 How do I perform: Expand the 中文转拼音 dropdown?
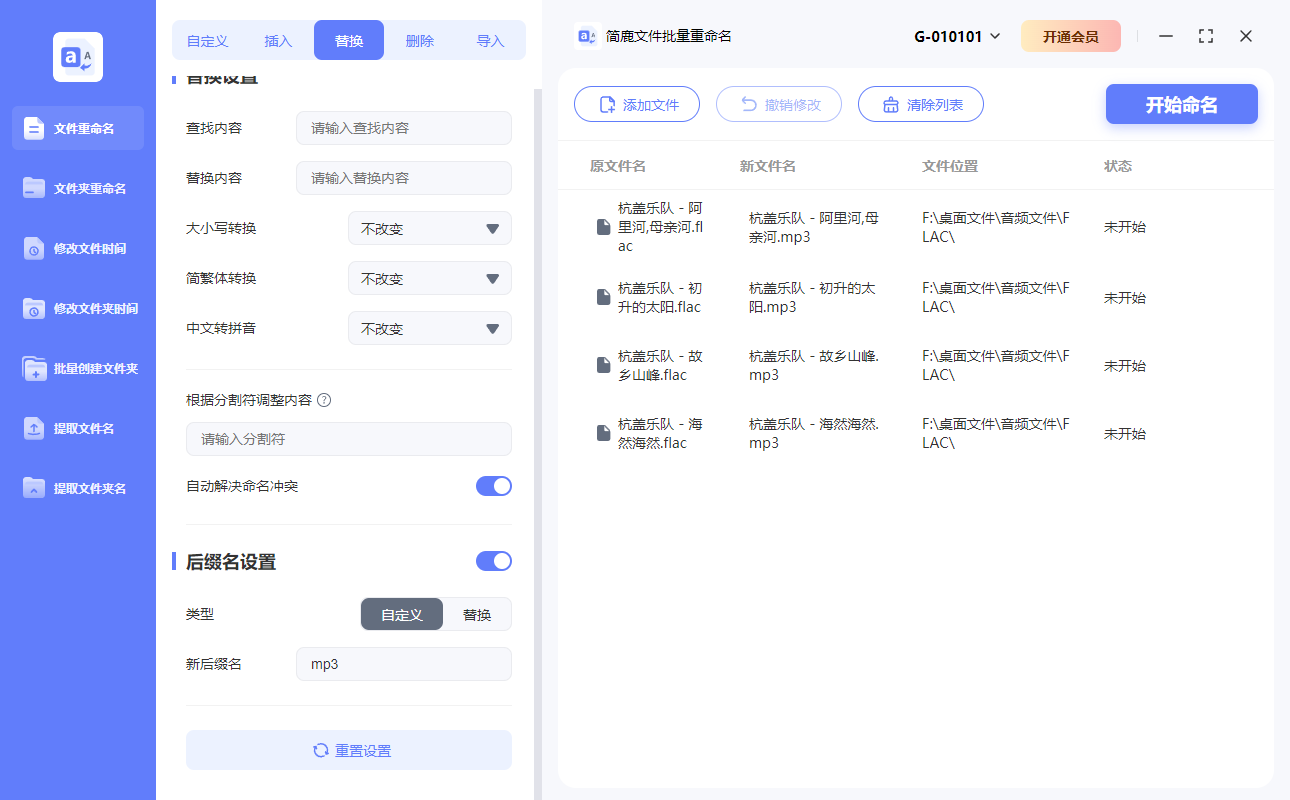[x=429, y=328]
